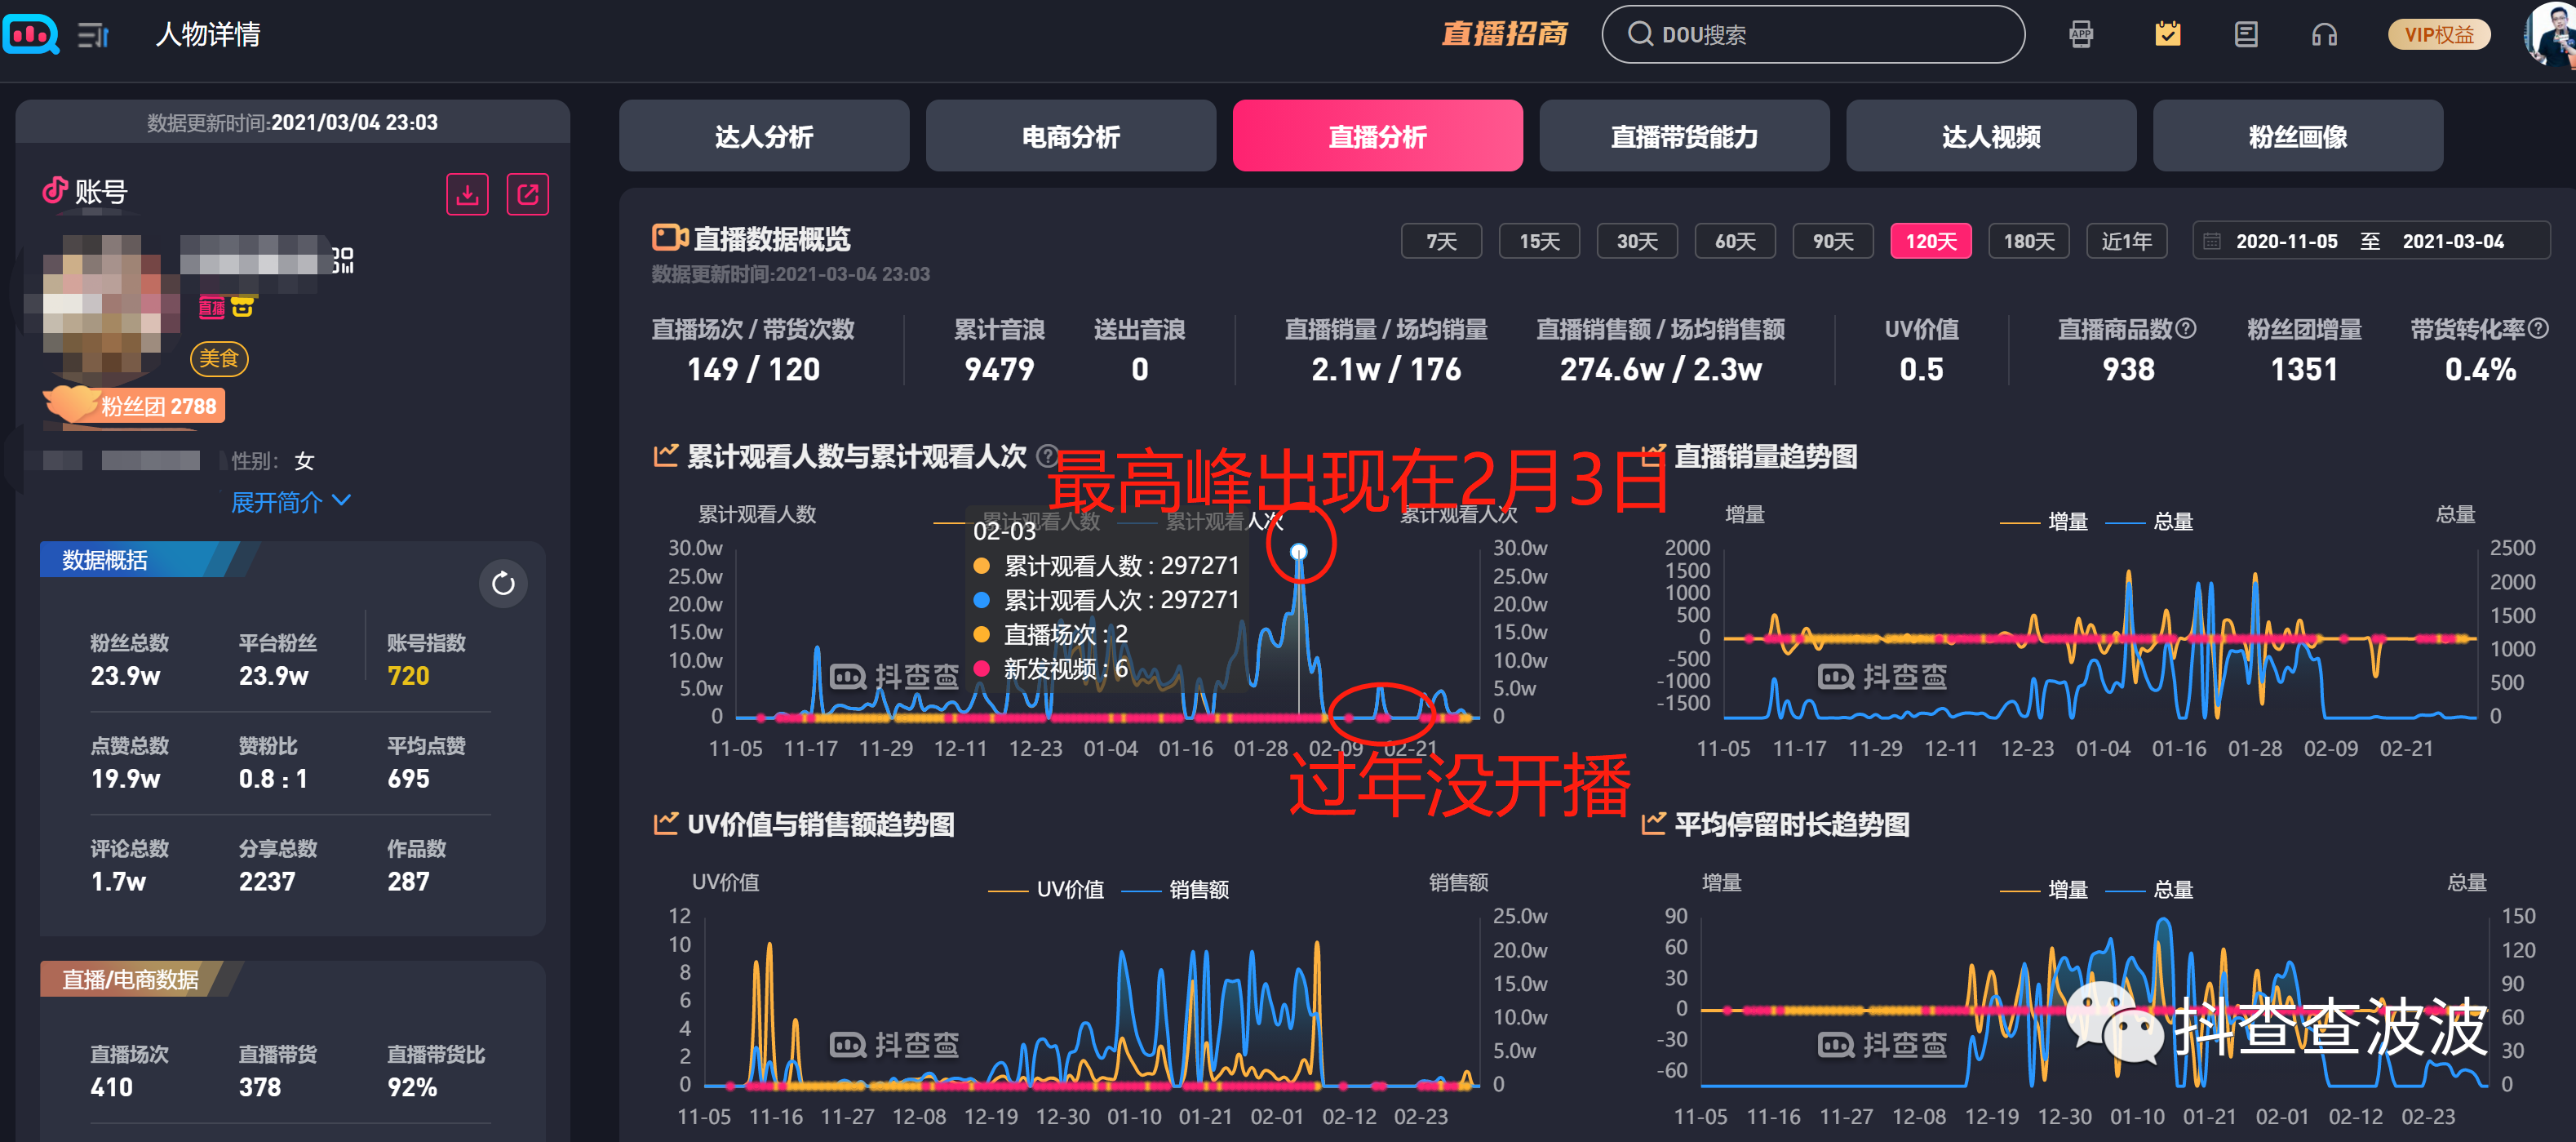Toggle 销售额 legend in UV chart
2576x1142 pixels.
tap(1175, 890)
